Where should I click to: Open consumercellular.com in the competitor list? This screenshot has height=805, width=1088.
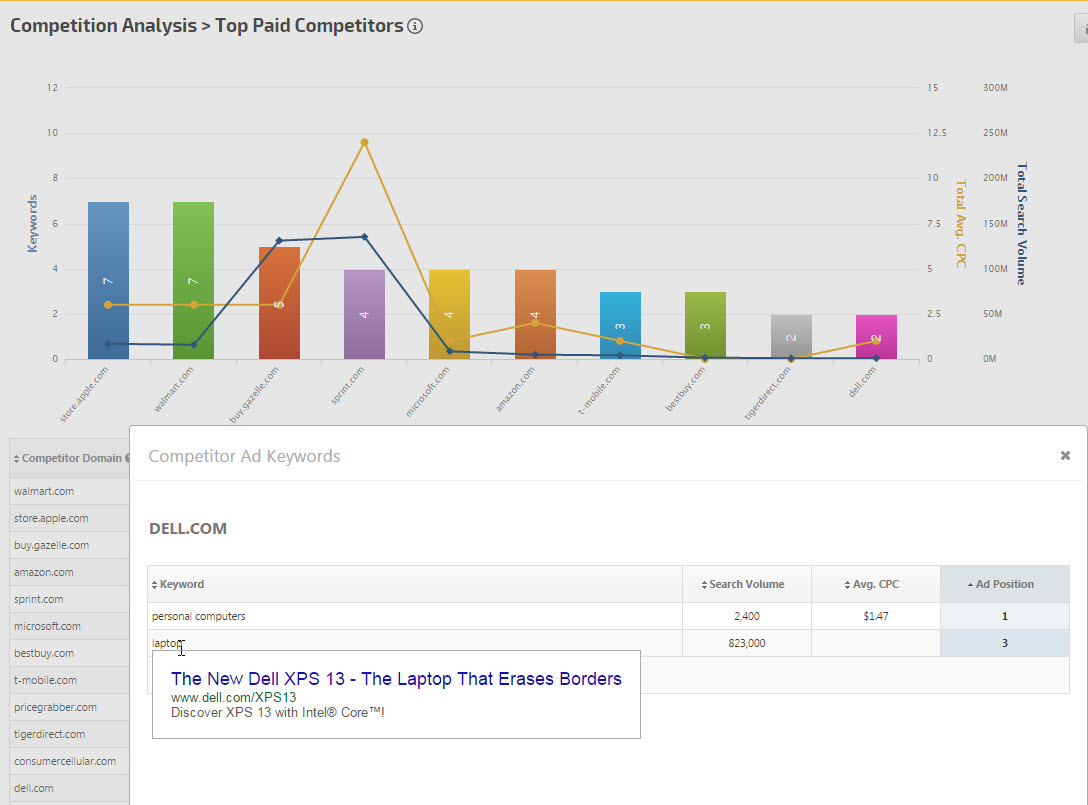(64, 761)
